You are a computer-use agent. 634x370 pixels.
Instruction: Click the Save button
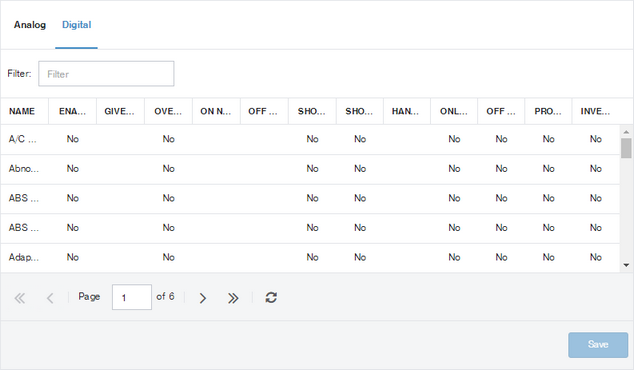point(598,345)
